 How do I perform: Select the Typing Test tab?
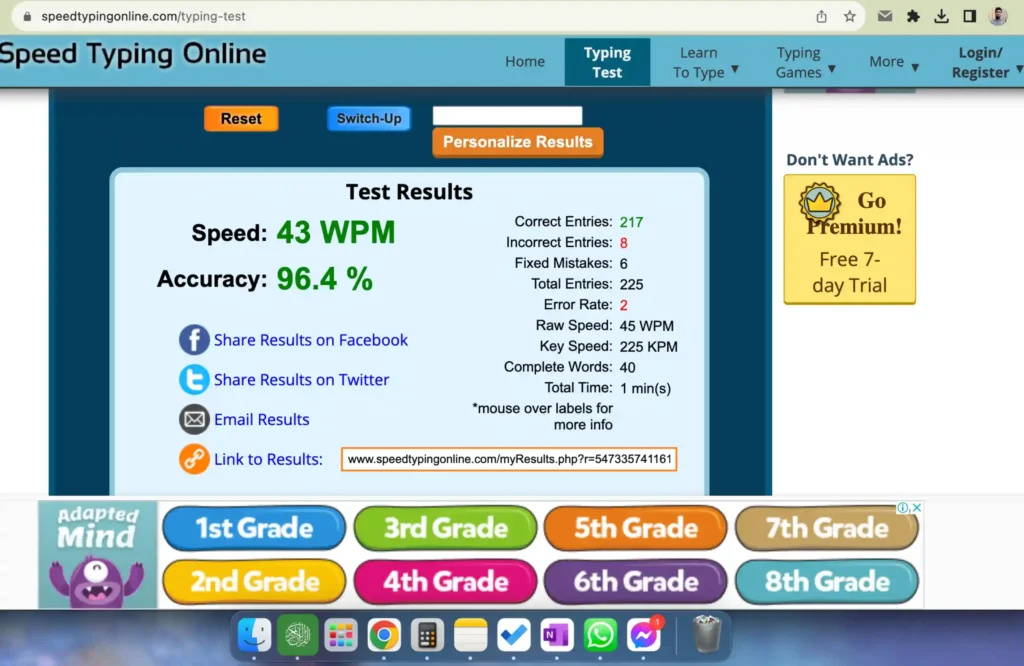607,62
